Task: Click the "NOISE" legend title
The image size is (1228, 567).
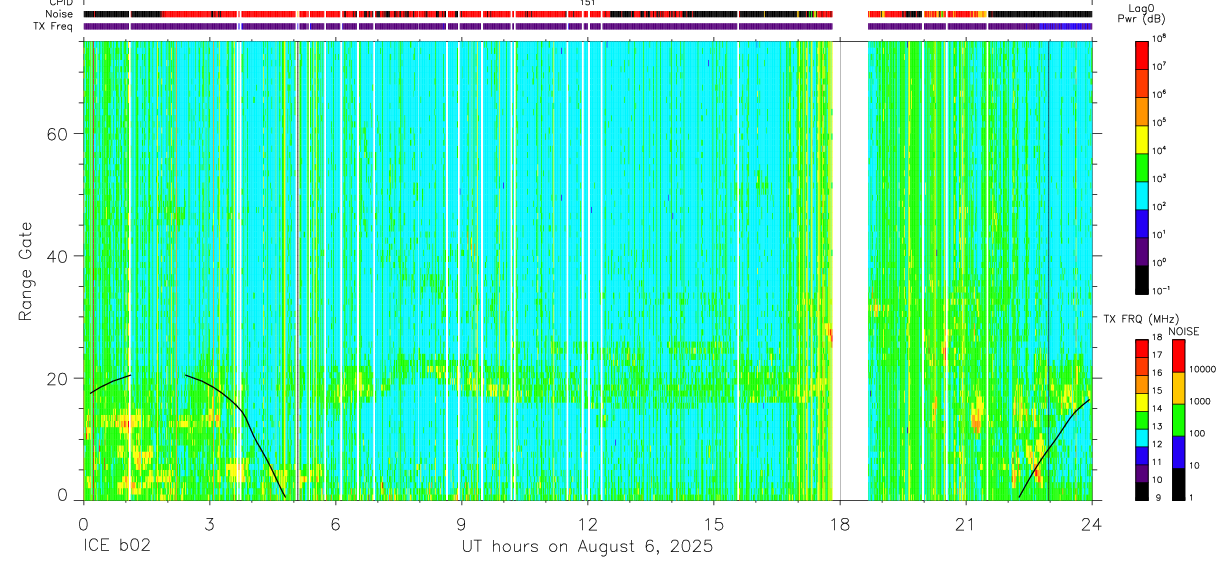Action: coord(1184,331)
